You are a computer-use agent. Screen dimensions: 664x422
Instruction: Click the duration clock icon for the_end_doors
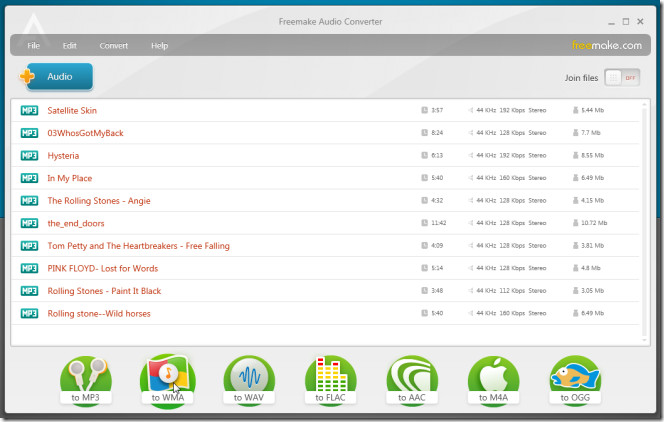(424, 223)
